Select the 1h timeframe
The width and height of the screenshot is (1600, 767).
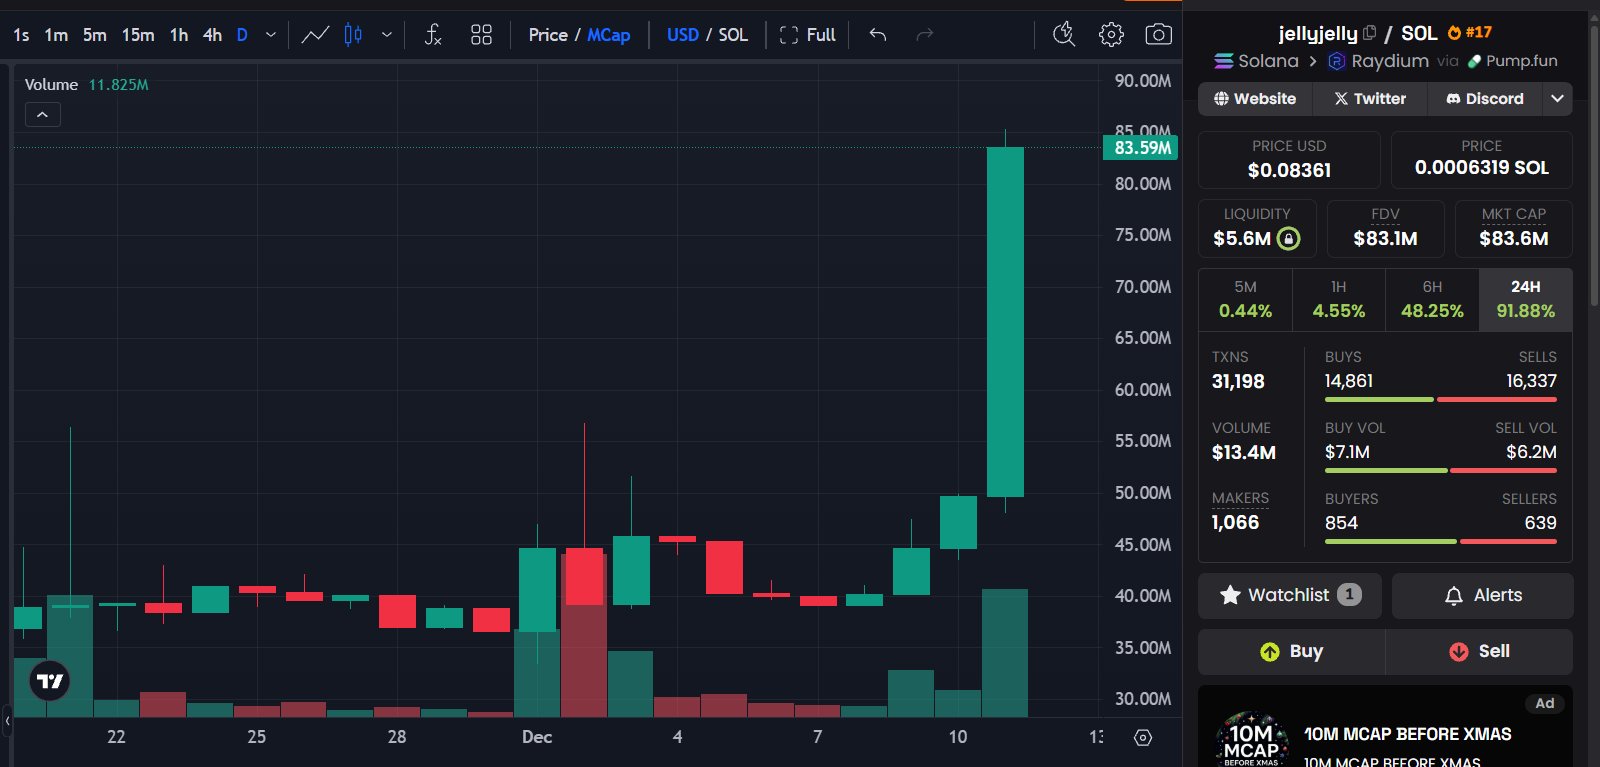pos(179,35)
